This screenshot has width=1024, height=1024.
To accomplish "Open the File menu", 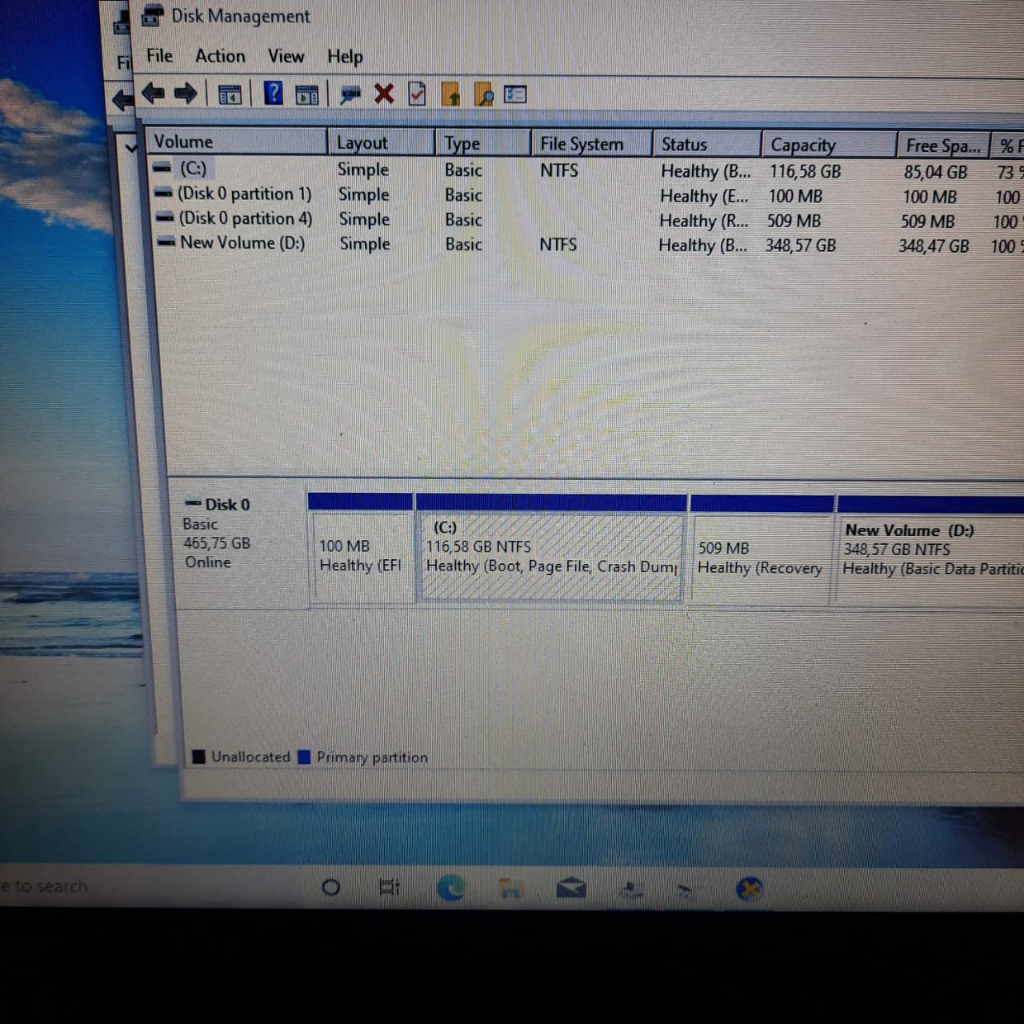I will tap(159, 56).
